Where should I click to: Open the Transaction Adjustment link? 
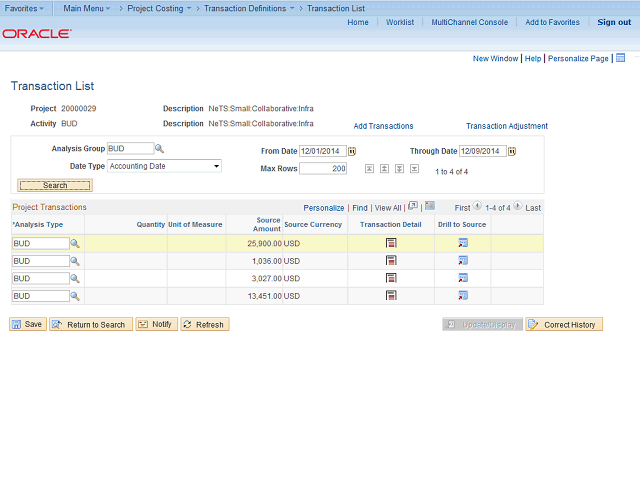[506, 126]
